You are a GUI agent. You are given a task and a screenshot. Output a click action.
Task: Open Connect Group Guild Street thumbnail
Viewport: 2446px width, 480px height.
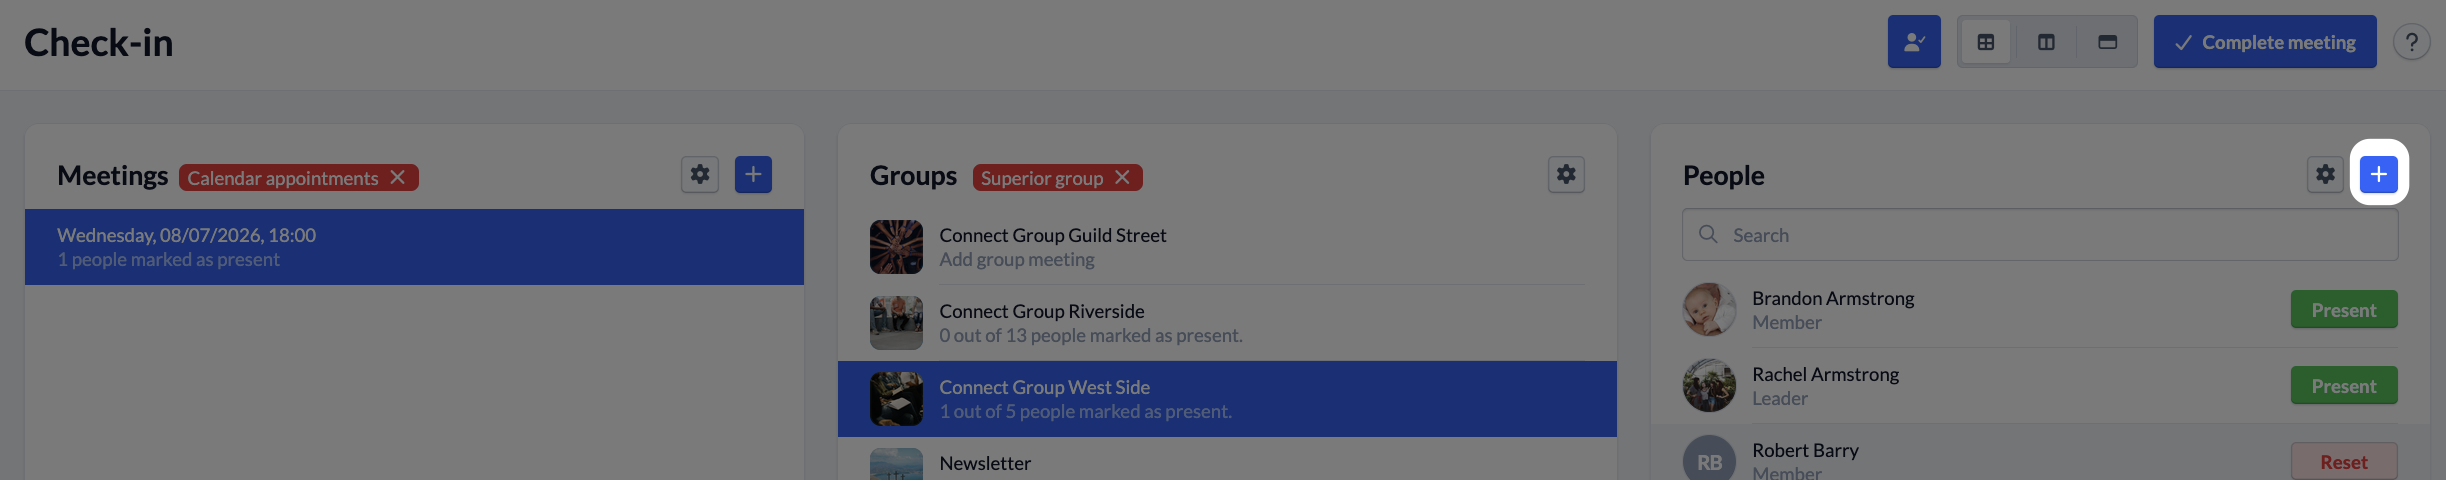click(896, 247)
